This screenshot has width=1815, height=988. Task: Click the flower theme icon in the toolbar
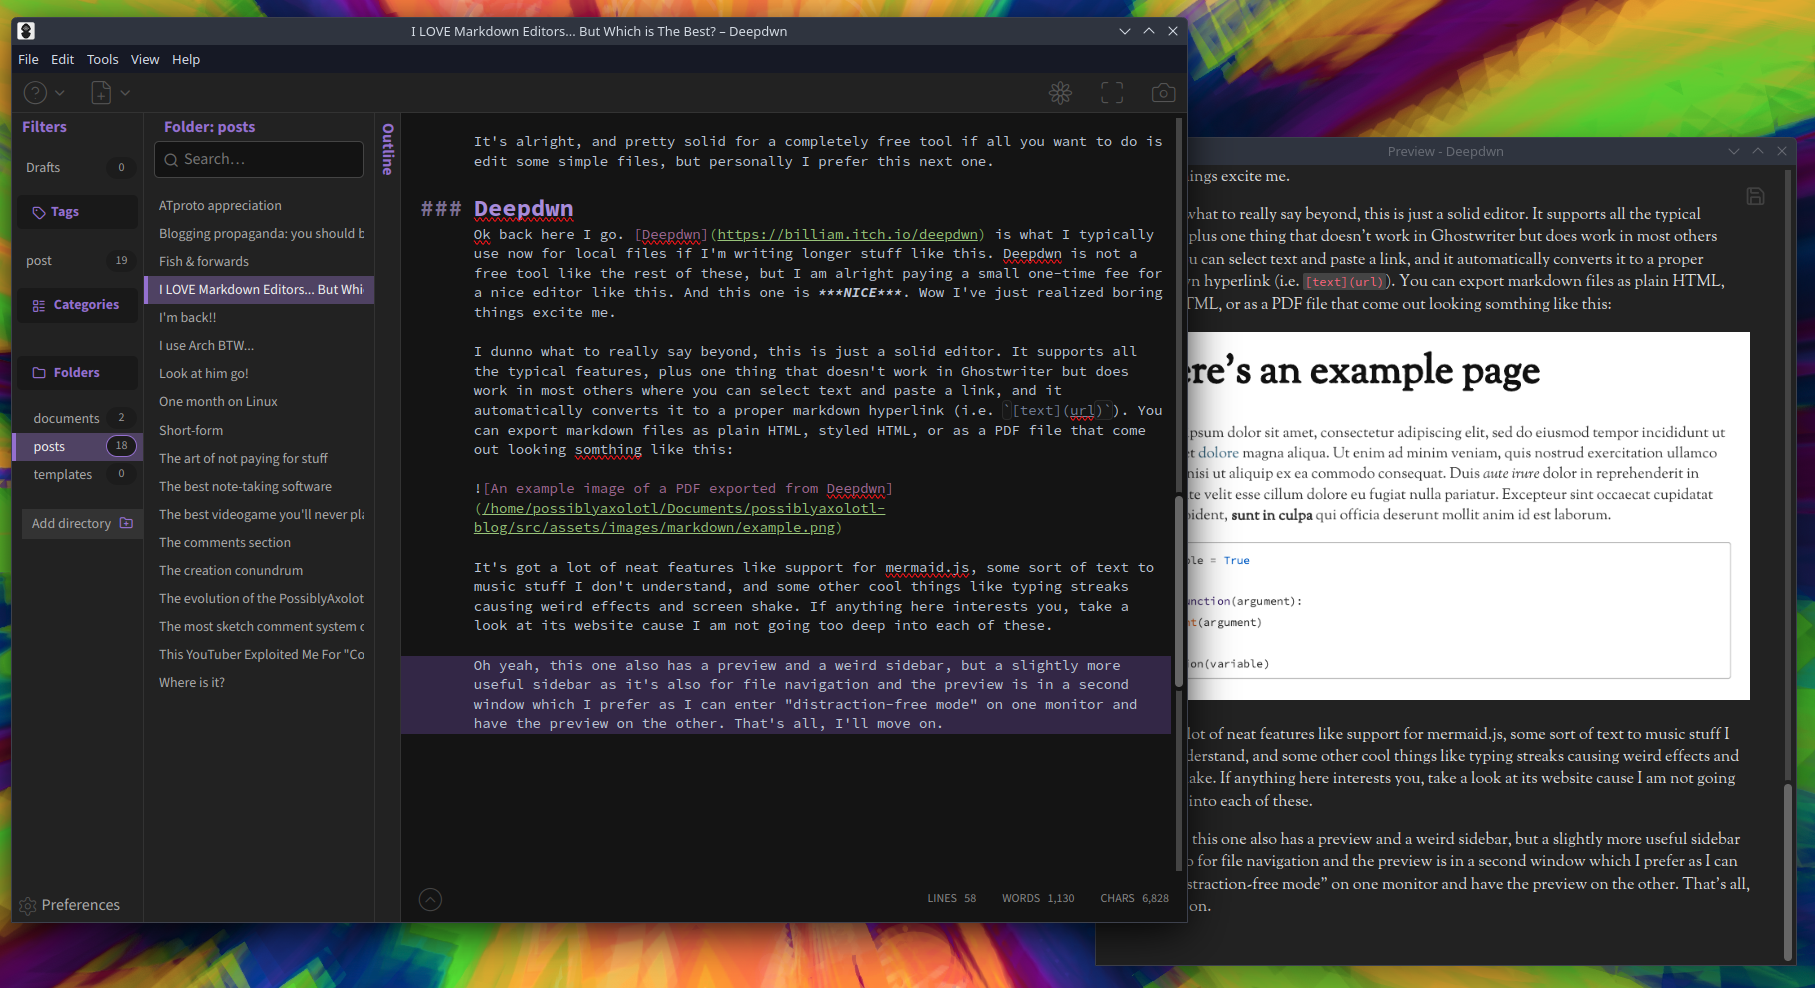point(1060,92)
